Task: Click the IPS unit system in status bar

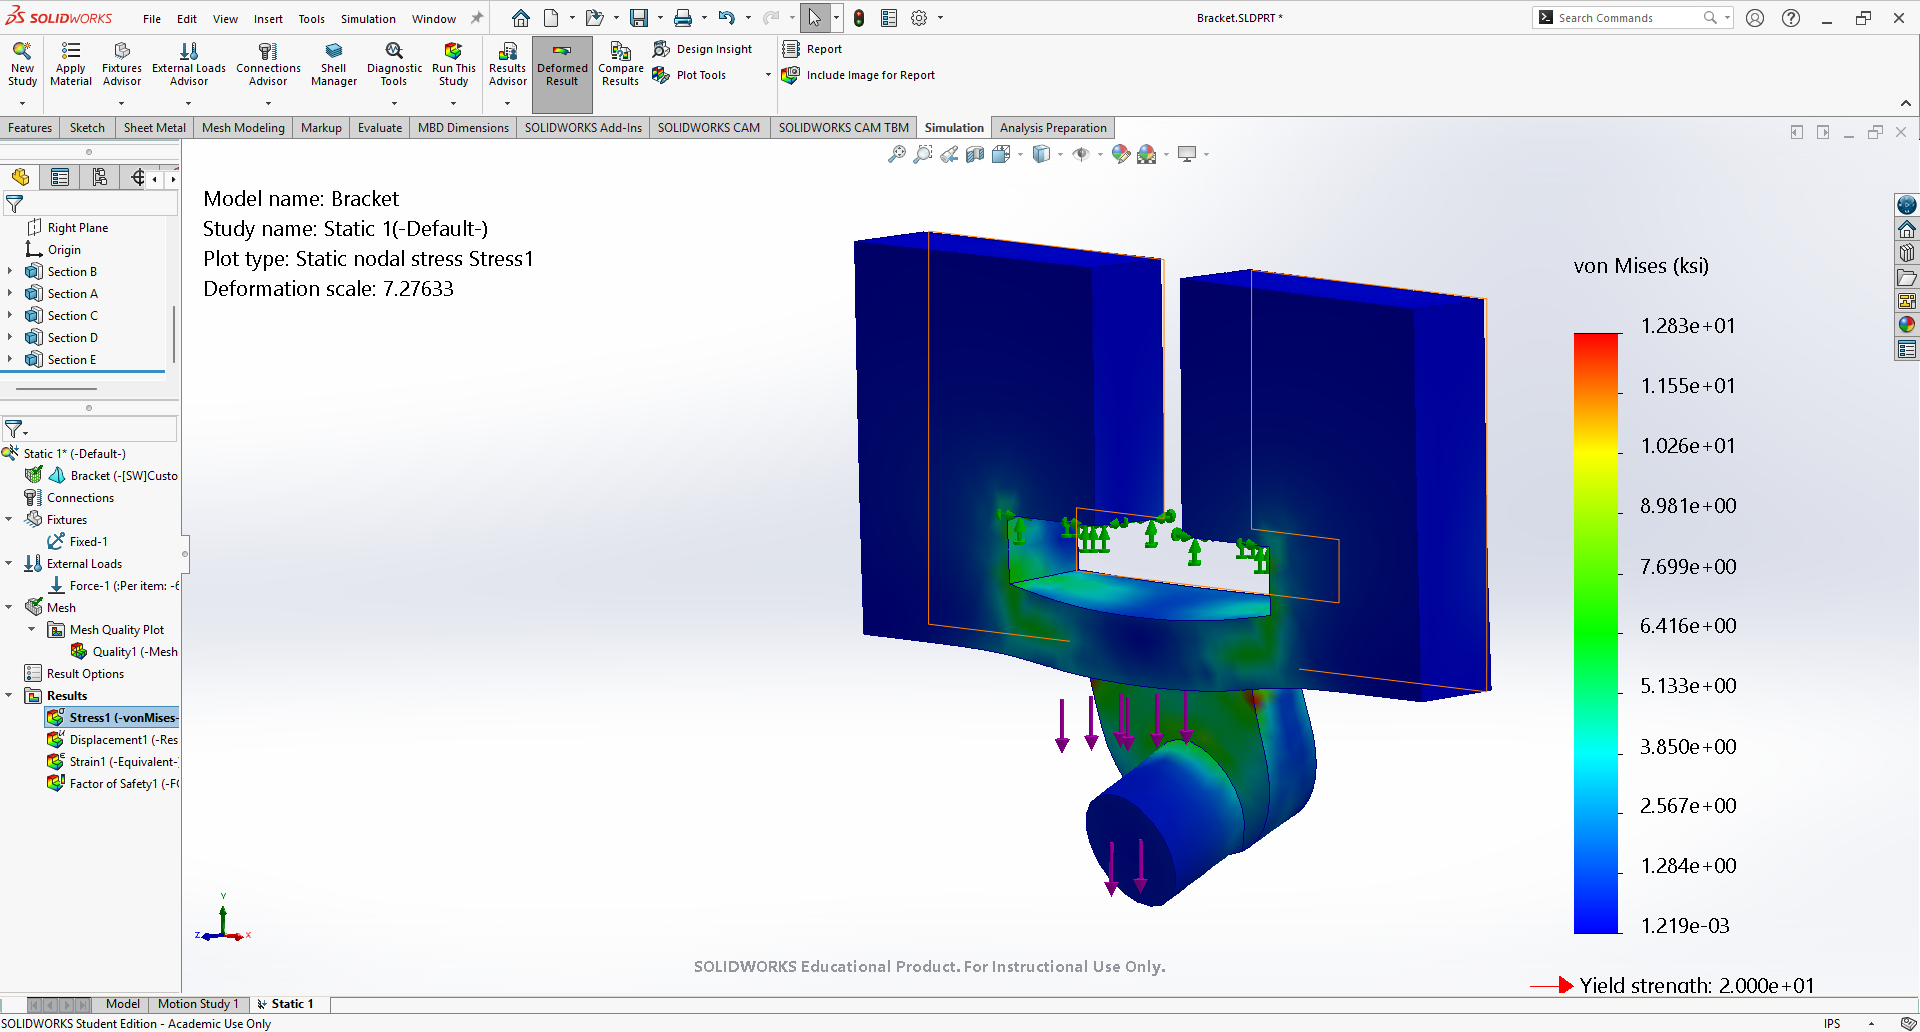Action: pyautogui.click(x=1832, y=1023)
